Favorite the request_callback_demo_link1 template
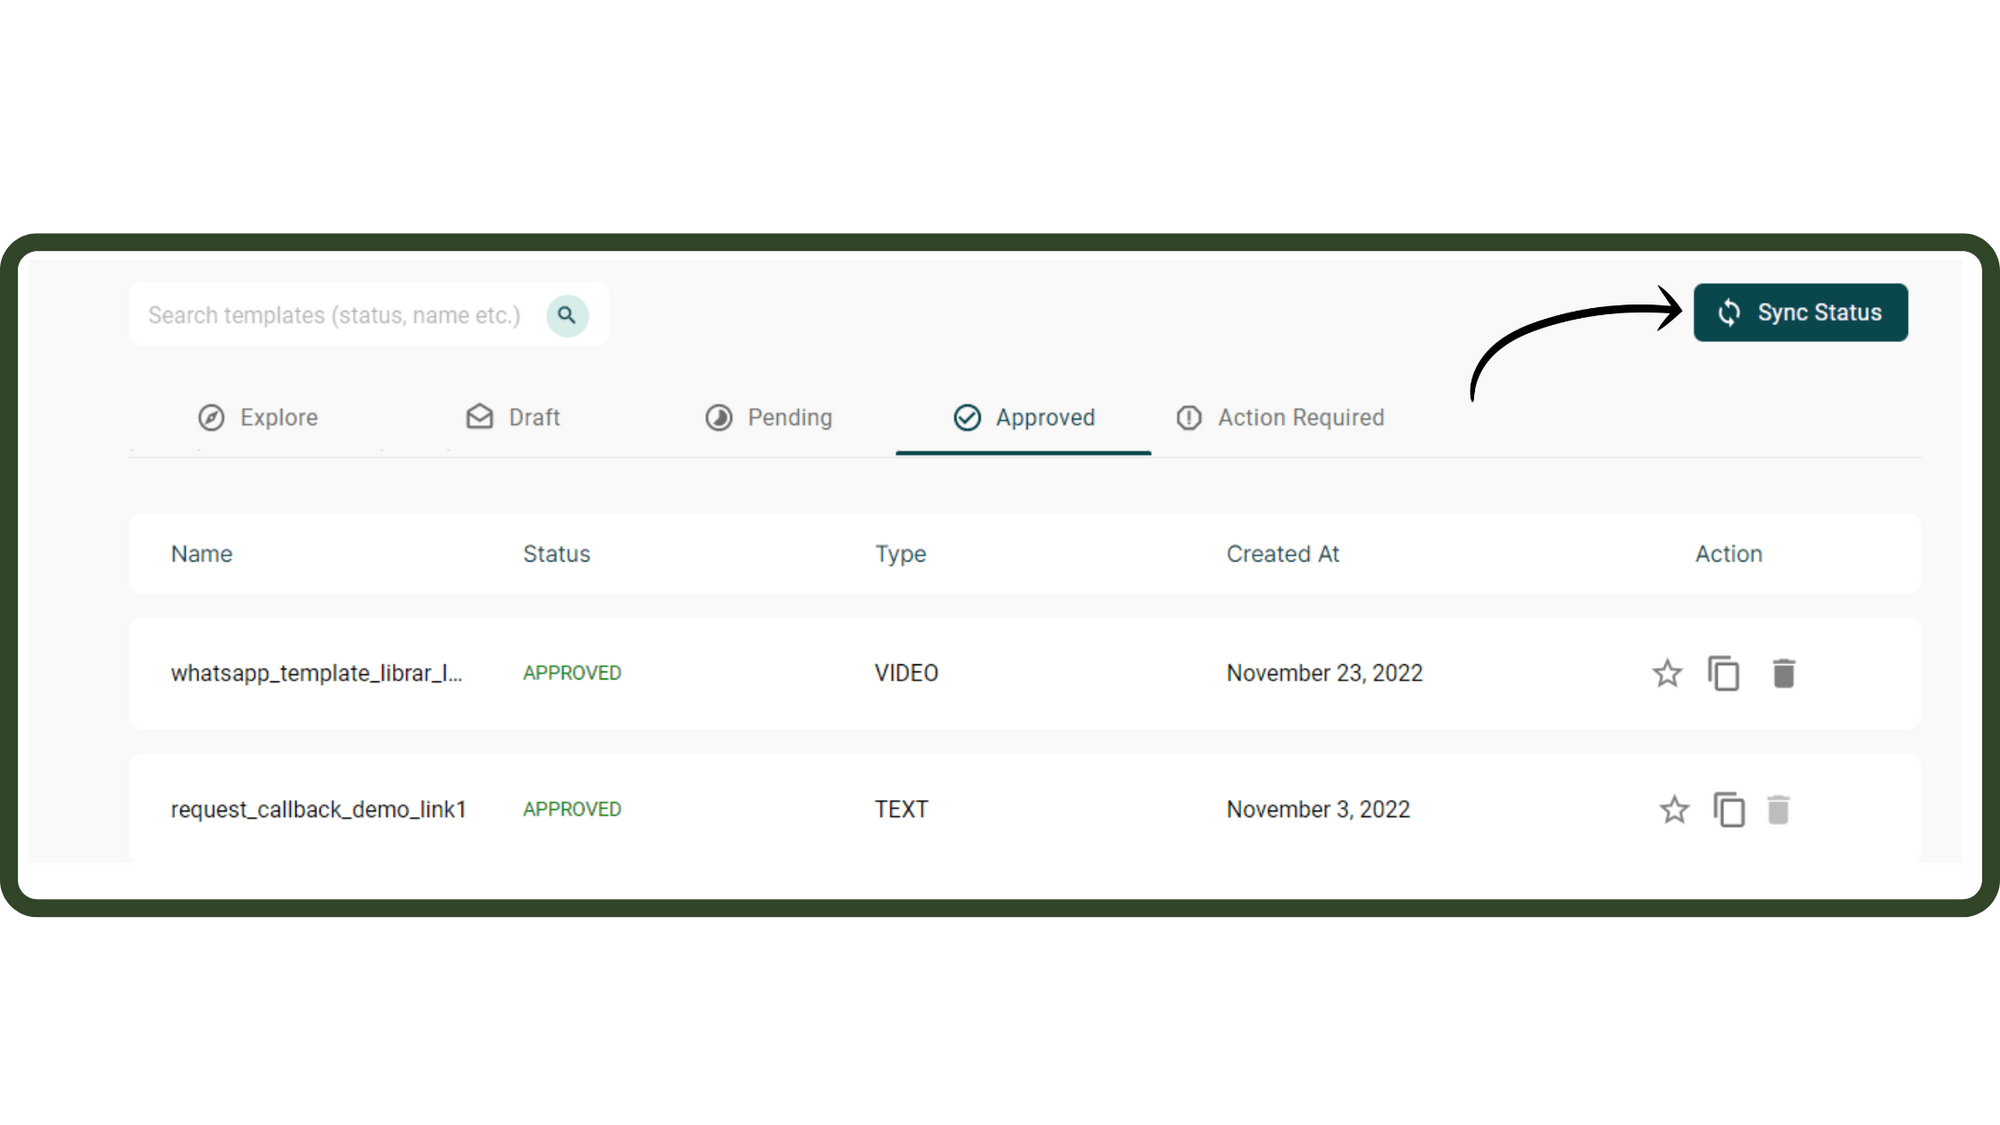 click(x=1674, y=809)
